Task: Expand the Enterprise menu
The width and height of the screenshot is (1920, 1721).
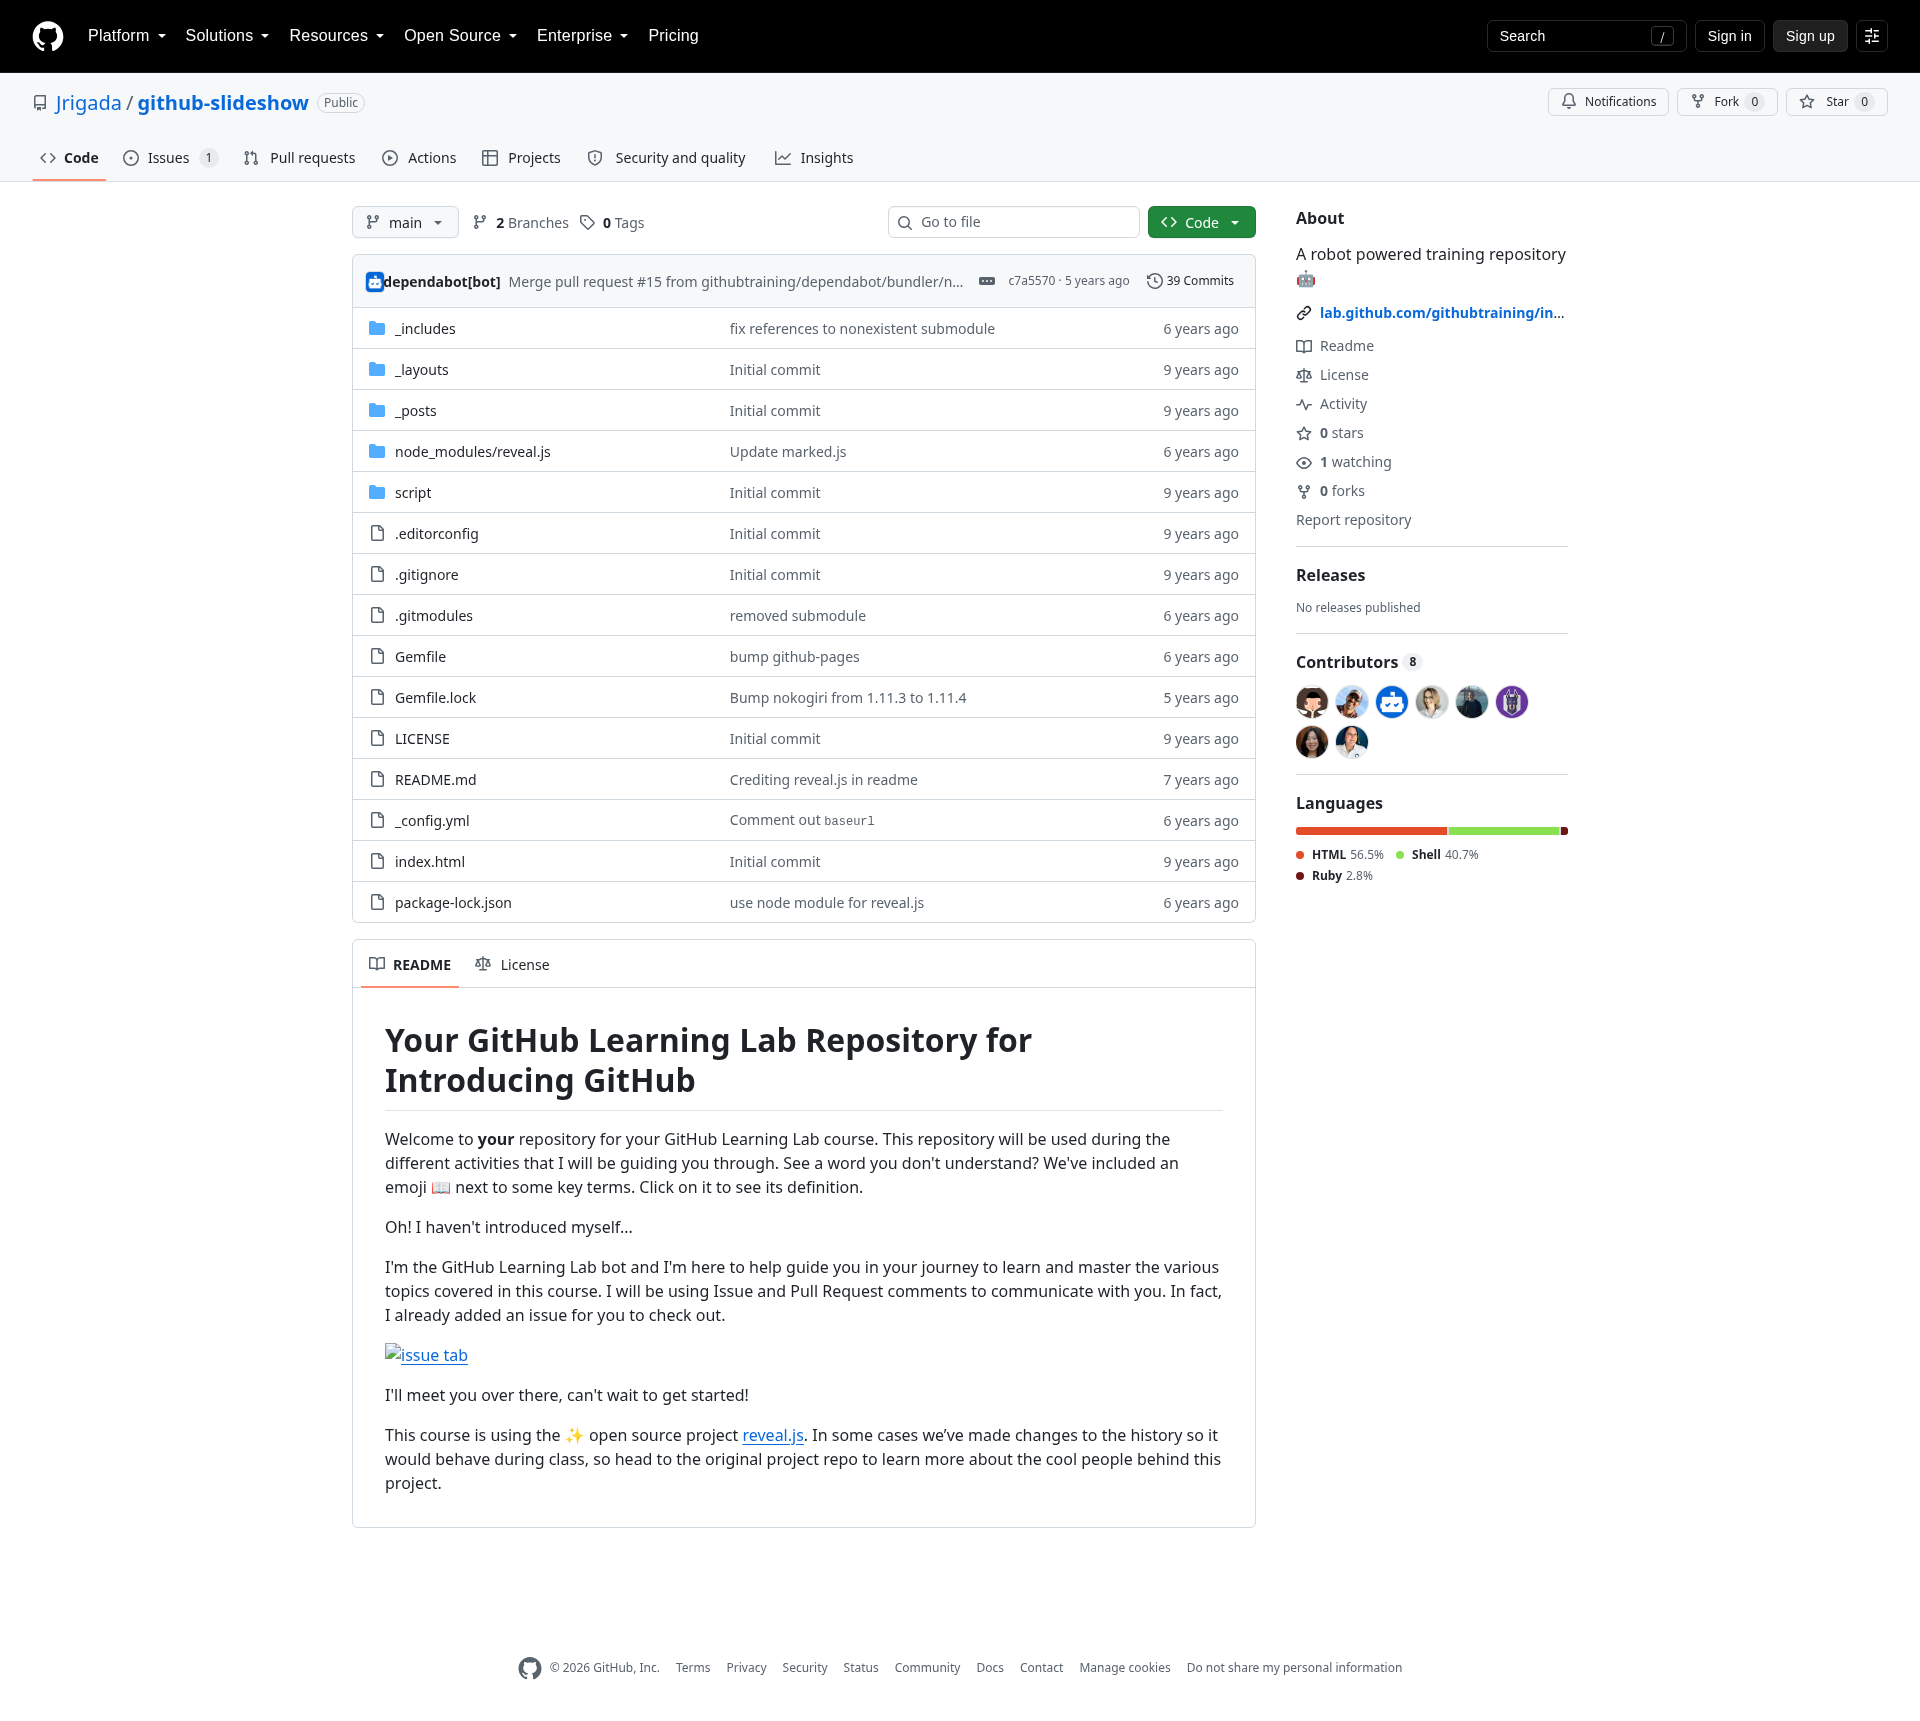Action: (x=583, y=36)
